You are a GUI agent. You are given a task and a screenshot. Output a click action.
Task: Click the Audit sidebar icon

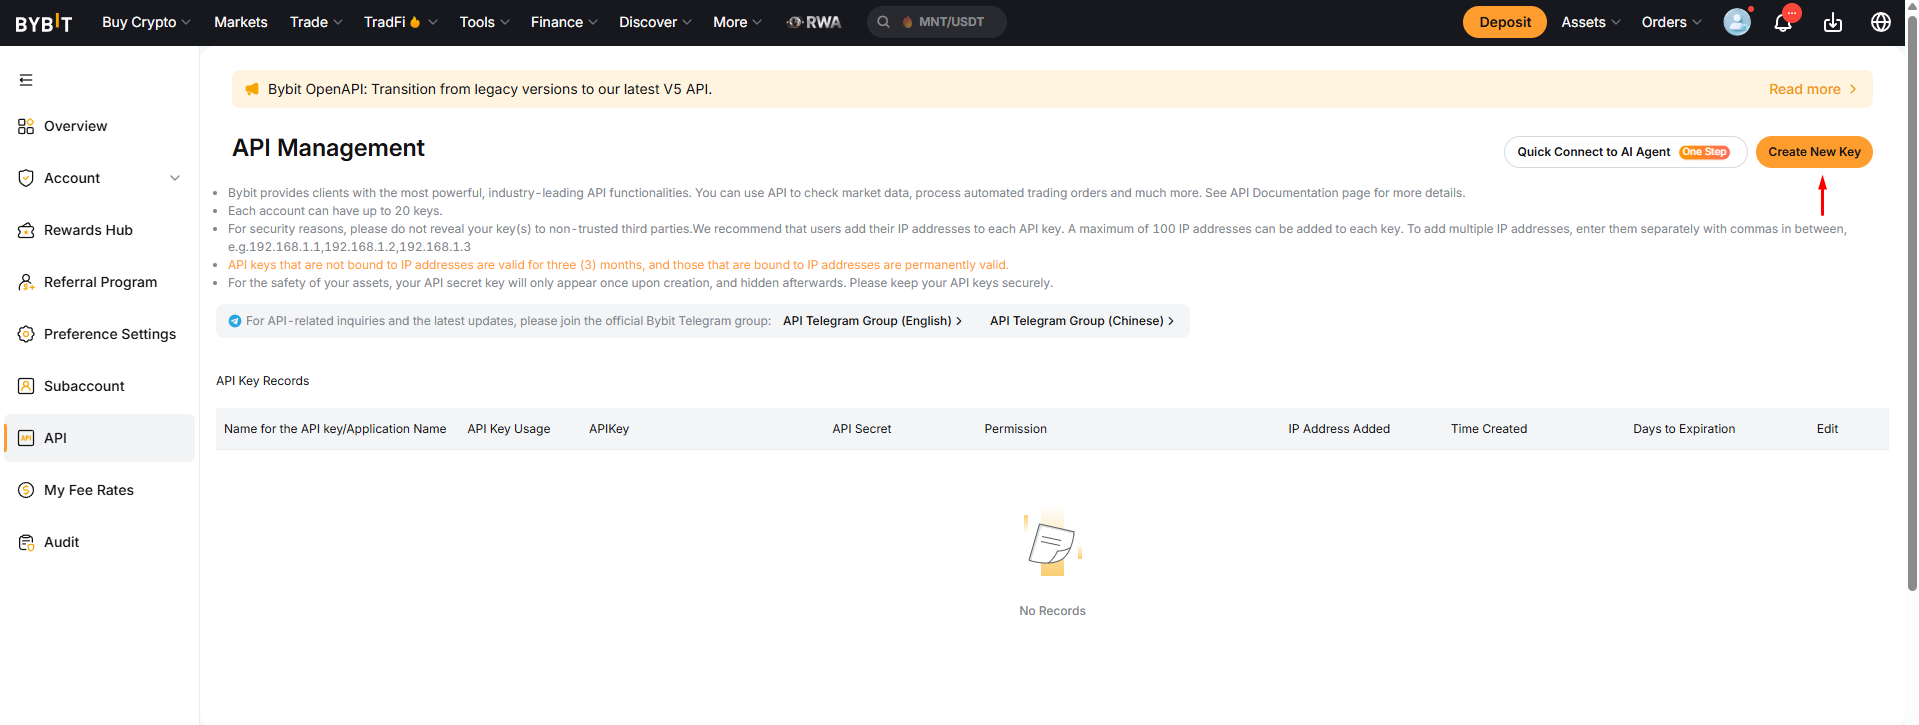(26, 542)
